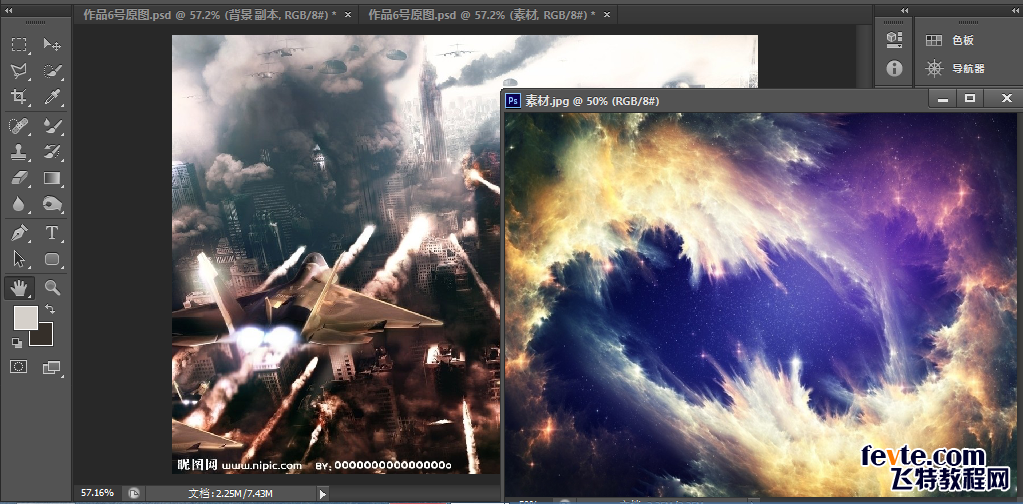Select the Crop tool
This screenshot has height=504, width=1023.
[19, 97]
